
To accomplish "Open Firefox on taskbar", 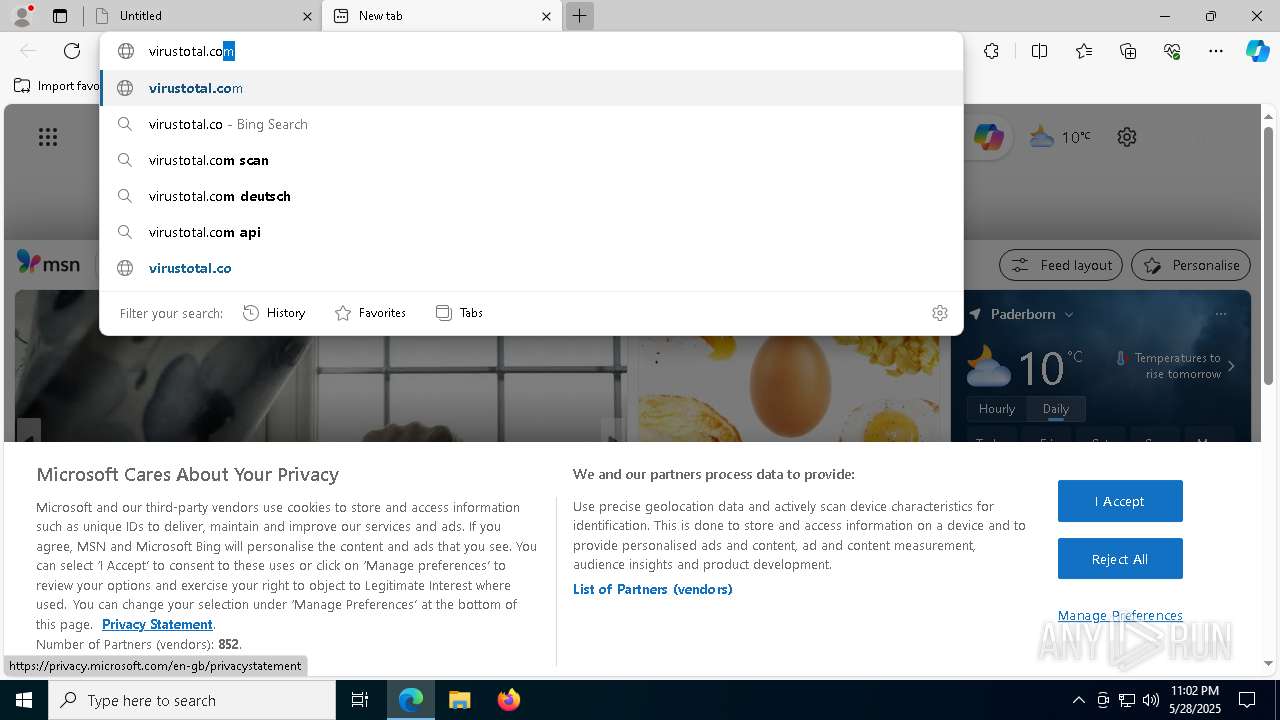I will pyautogui.click(x=509, y=700).
